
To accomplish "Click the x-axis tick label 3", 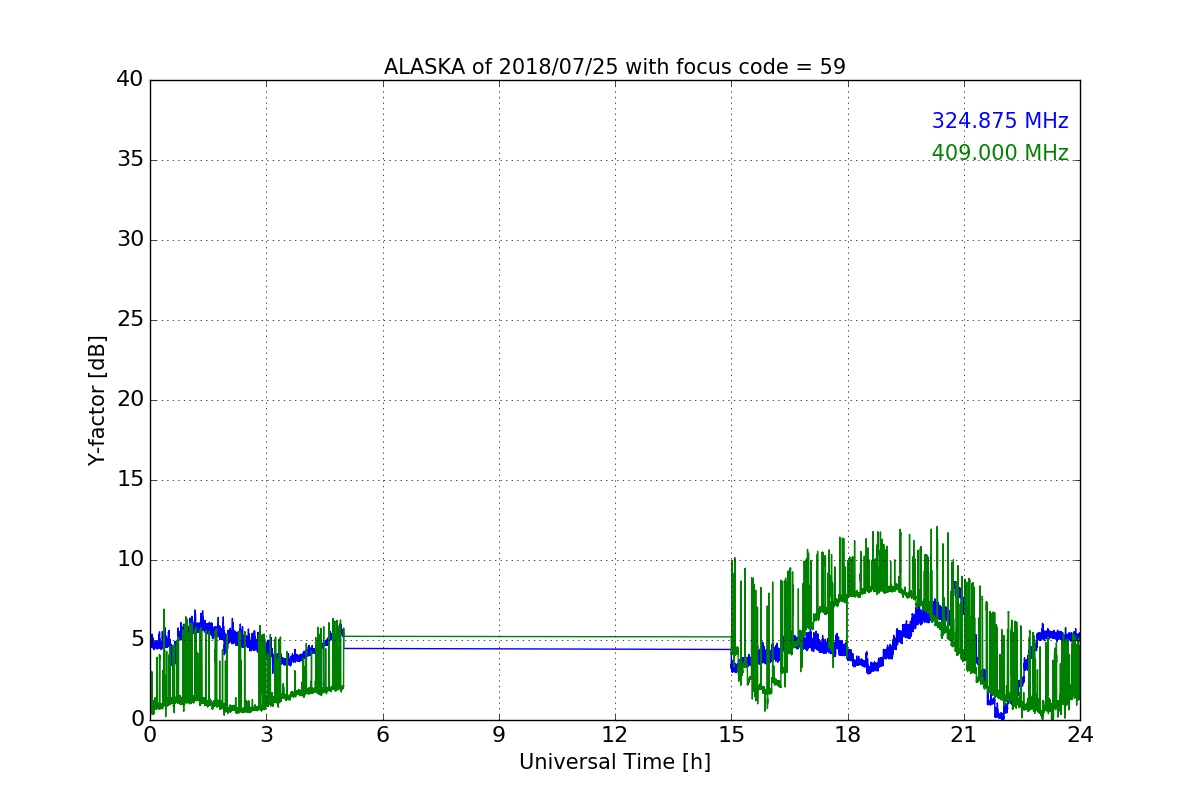I will tap(266, 735).
